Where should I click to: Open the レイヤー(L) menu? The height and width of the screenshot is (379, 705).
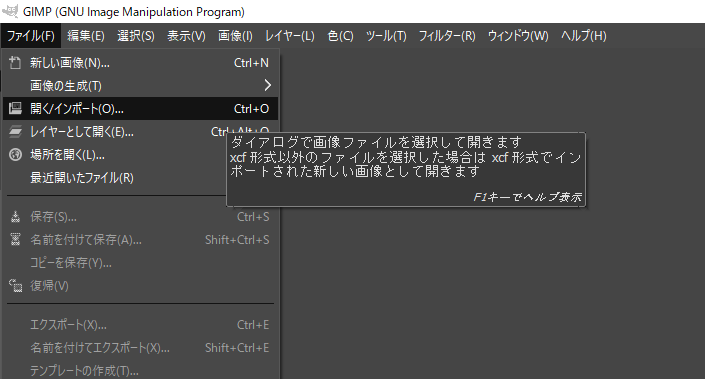(290, 36)
